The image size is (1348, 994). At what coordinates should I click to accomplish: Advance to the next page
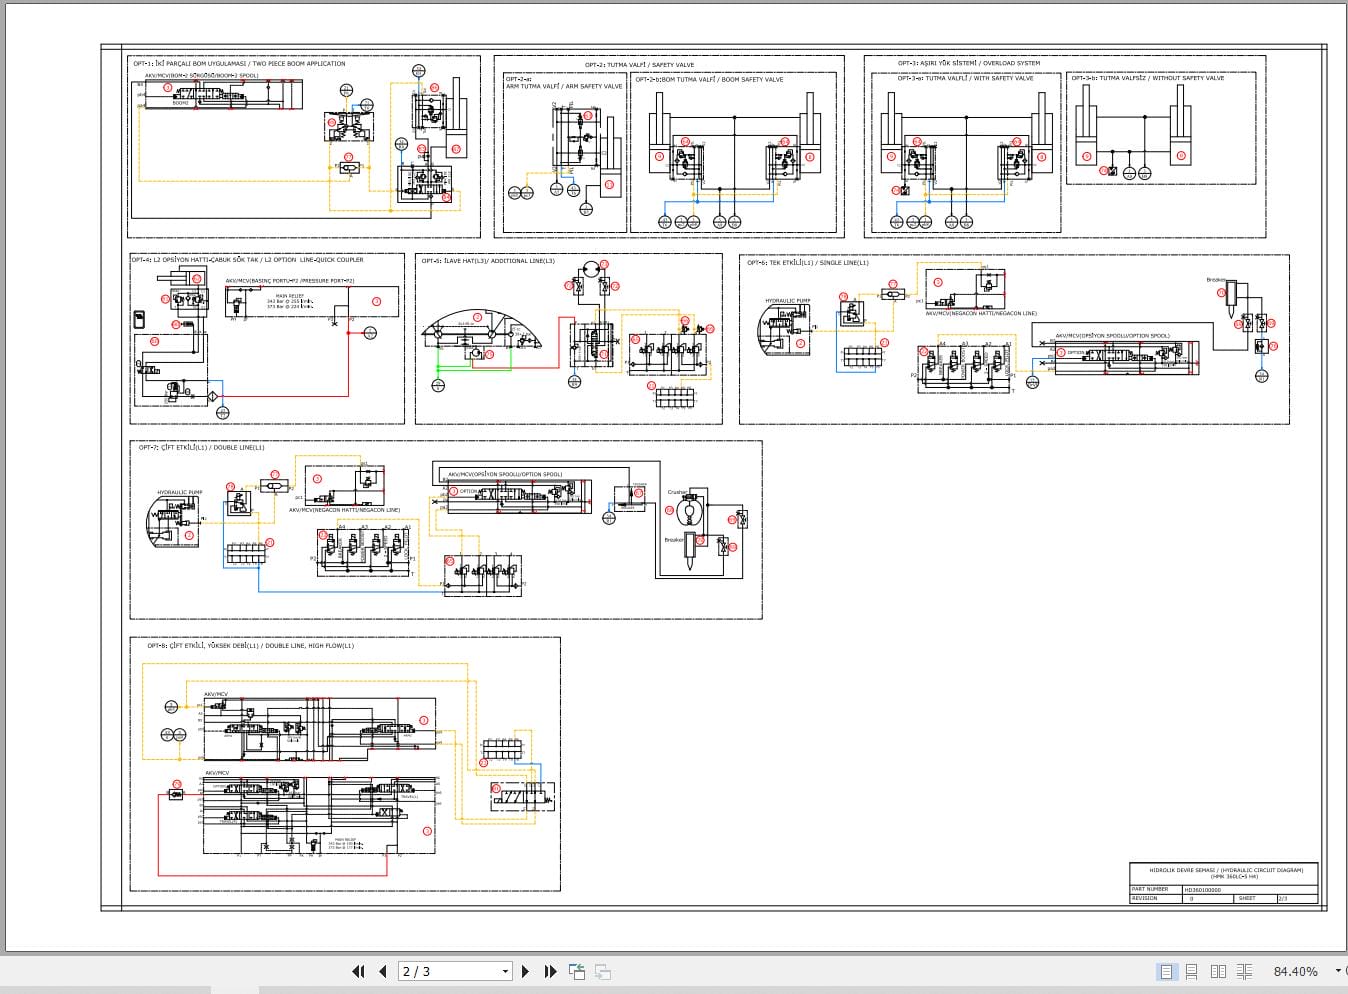[526, 971]
